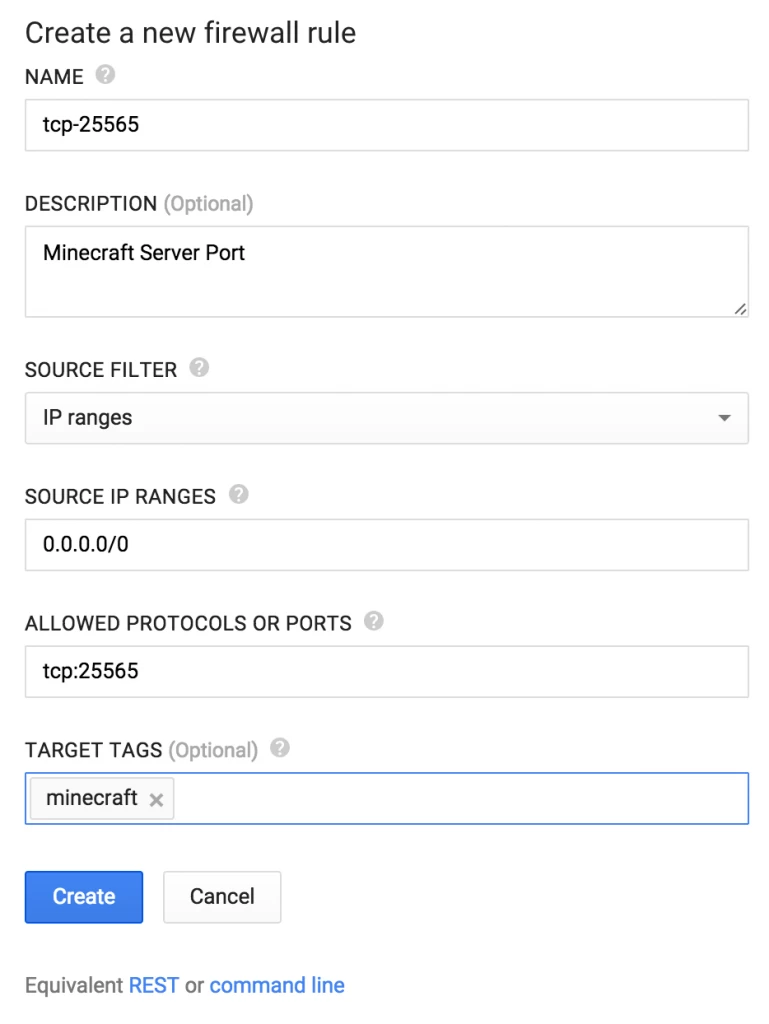Click the help icon beside SOURCE IP RANGES
The width and height of the screenshot is (769, 1024).
click(x=238, y=494)
